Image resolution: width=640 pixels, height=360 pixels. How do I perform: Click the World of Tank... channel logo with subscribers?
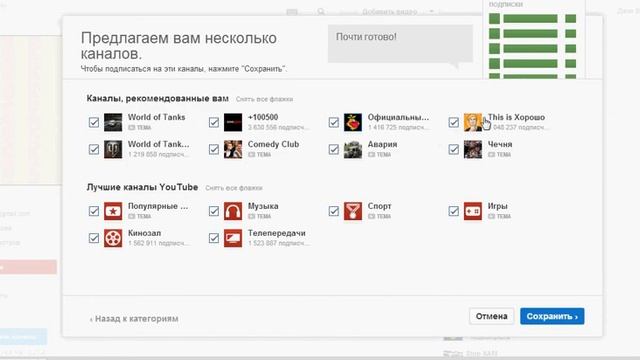point(113,149)
